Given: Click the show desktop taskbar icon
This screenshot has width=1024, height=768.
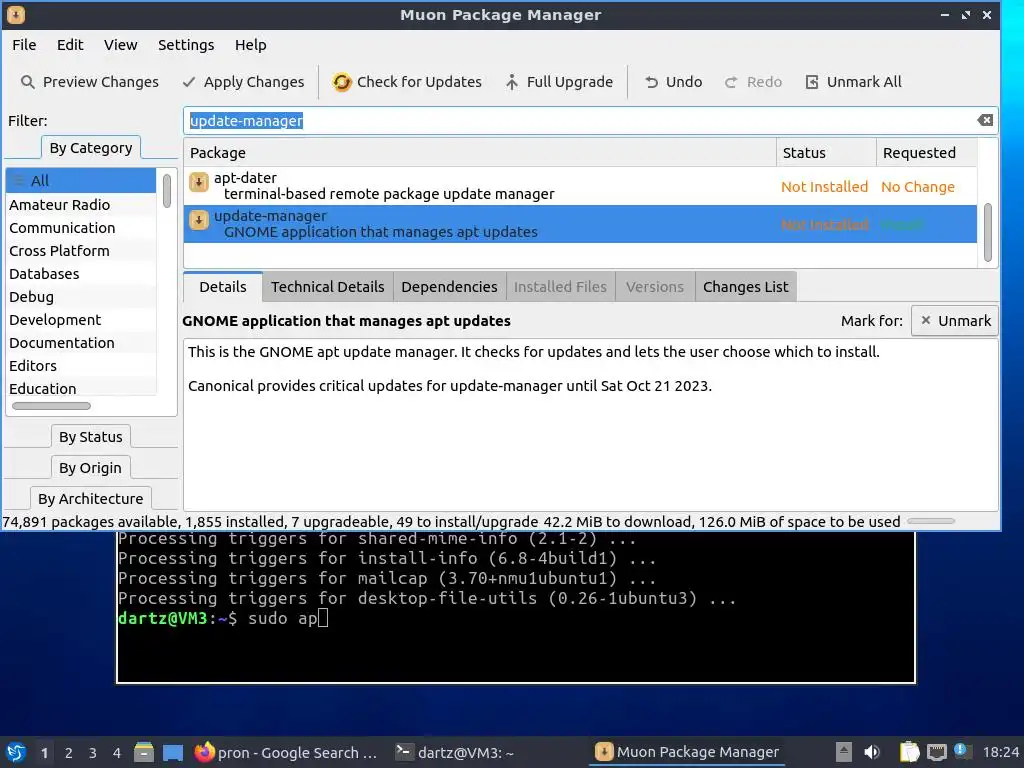Looking at the screenshot, I should pos(173,752).
